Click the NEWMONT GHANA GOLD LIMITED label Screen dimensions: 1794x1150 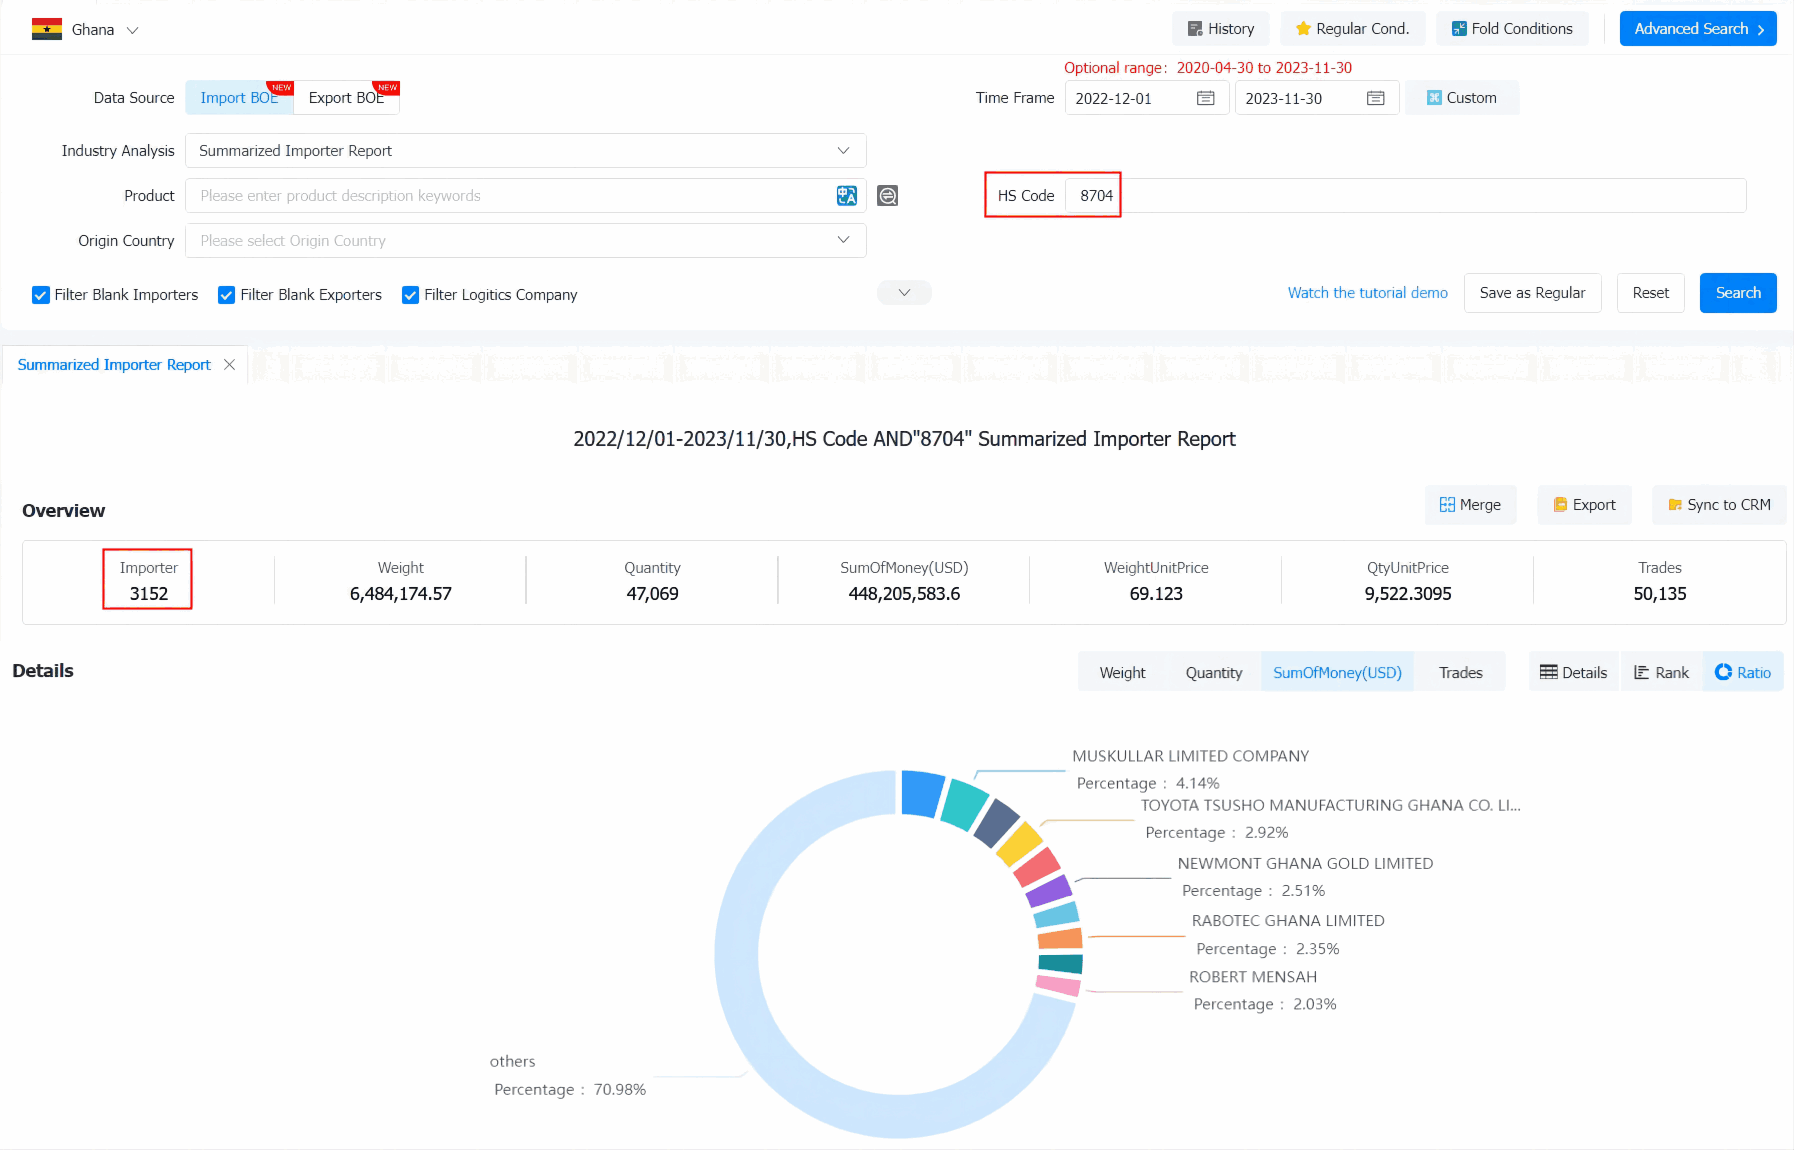click(x=1305, y=864)
